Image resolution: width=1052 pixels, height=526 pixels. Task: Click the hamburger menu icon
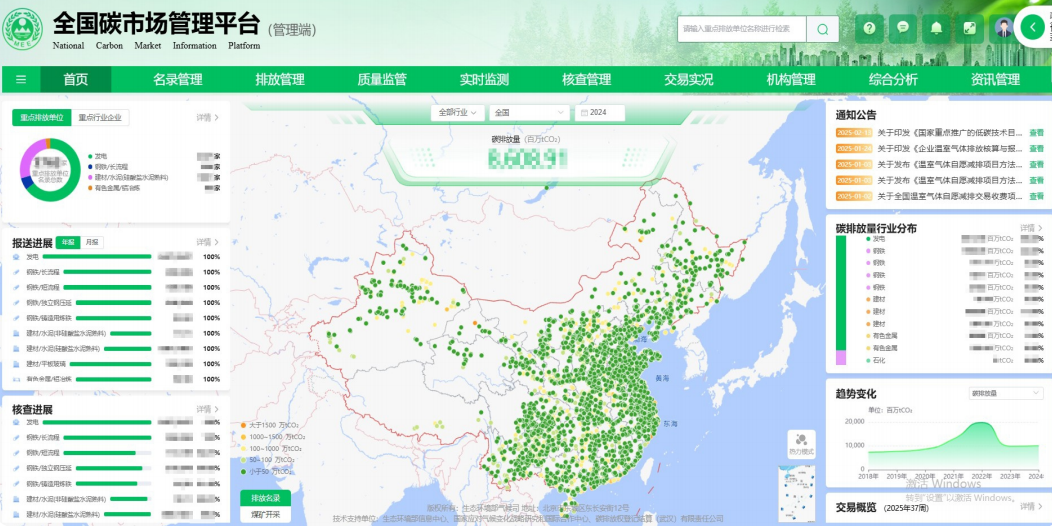(21, 80)
